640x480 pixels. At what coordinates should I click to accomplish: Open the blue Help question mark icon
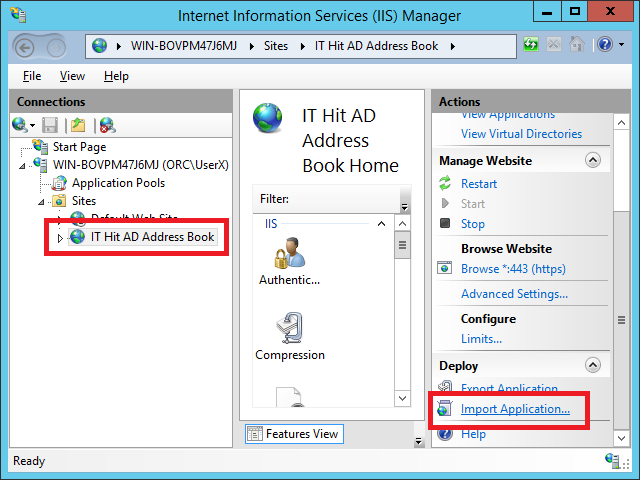(605, 44)
